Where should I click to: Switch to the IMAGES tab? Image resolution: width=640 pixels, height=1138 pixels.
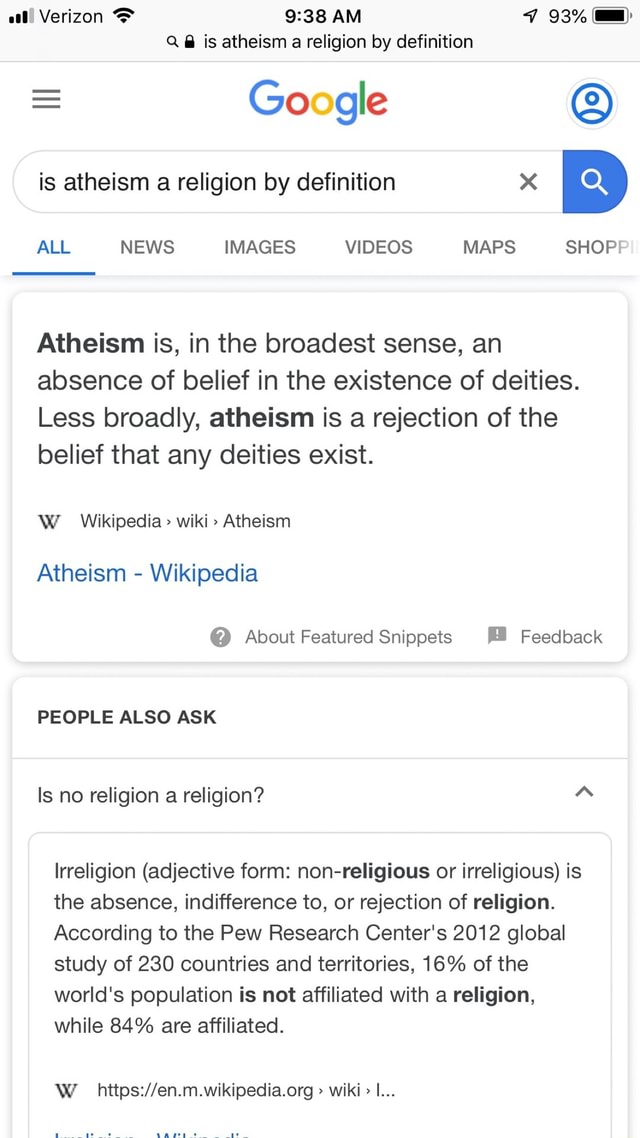[259, 247]
